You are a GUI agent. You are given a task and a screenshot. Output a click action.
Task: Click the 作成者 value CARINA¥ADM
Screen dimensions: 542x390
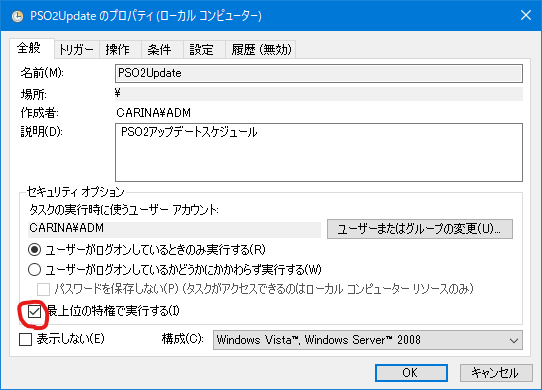pos(153,113)
